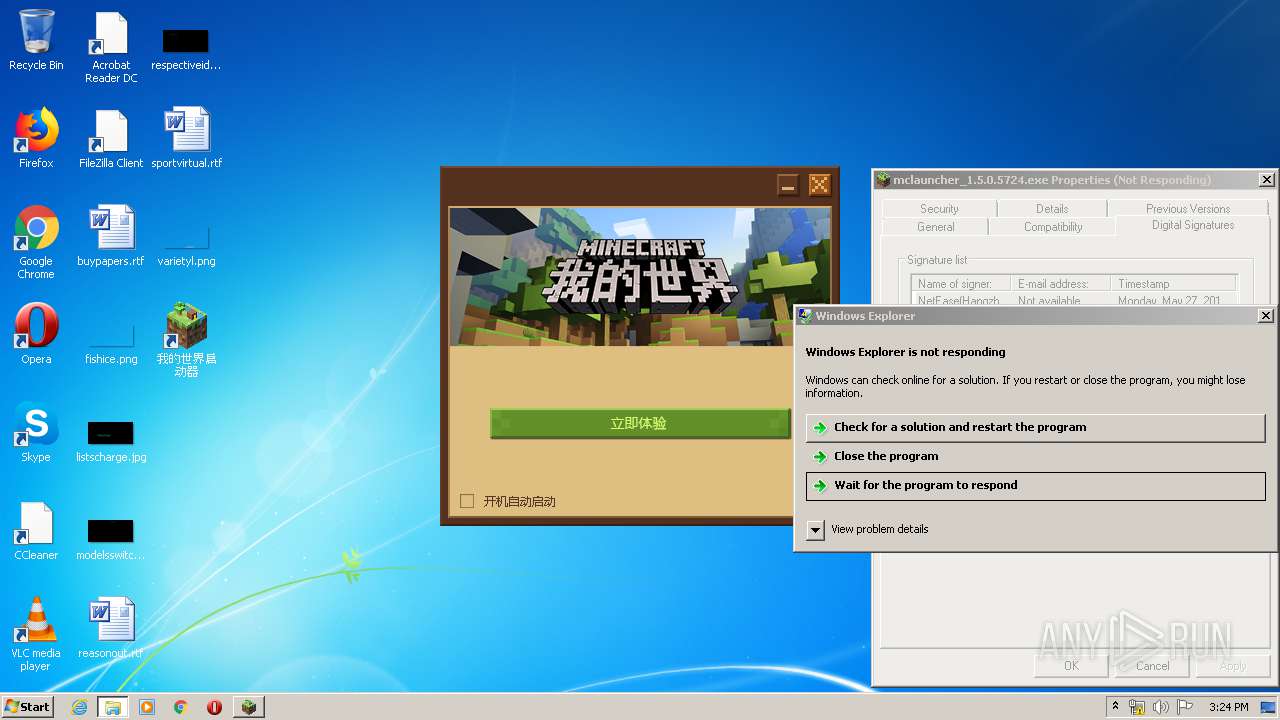This screenshot has width=1280, height=720.
Task: Show hidden system tray icons
Action: tap(1116, 707)
